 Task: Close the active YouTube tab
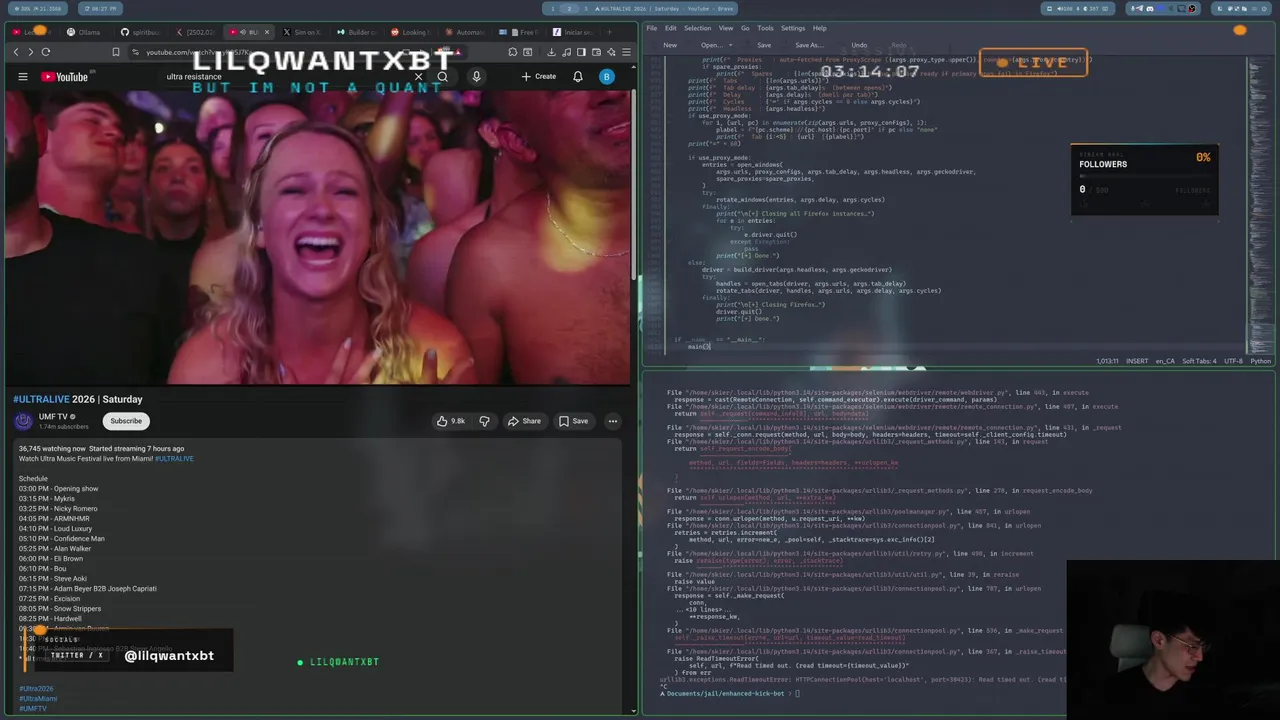pos(267,32)
